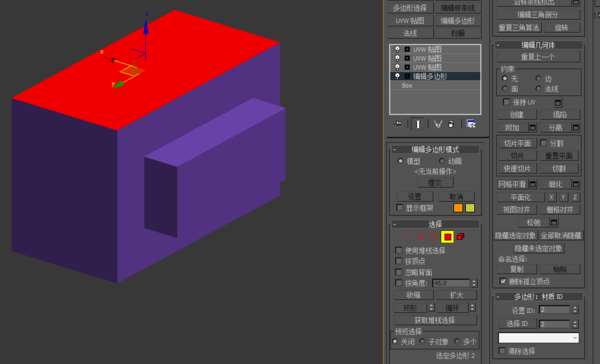
Task: Open the named material ID dropdown
Action: point(538,338)
